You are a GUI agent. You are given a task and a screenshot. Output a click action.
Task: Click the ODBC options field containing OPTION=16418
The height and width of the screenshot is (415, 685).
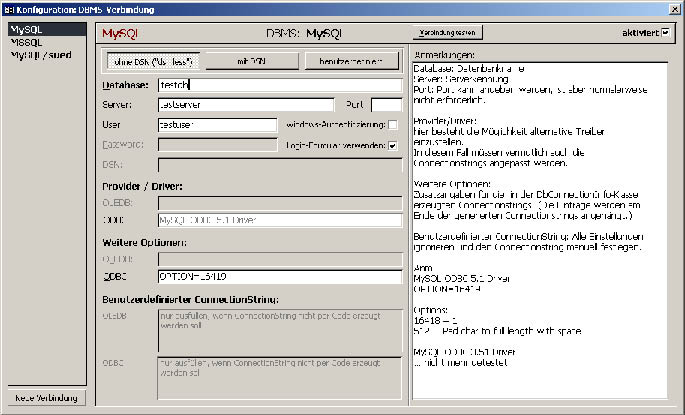(280, 277)
